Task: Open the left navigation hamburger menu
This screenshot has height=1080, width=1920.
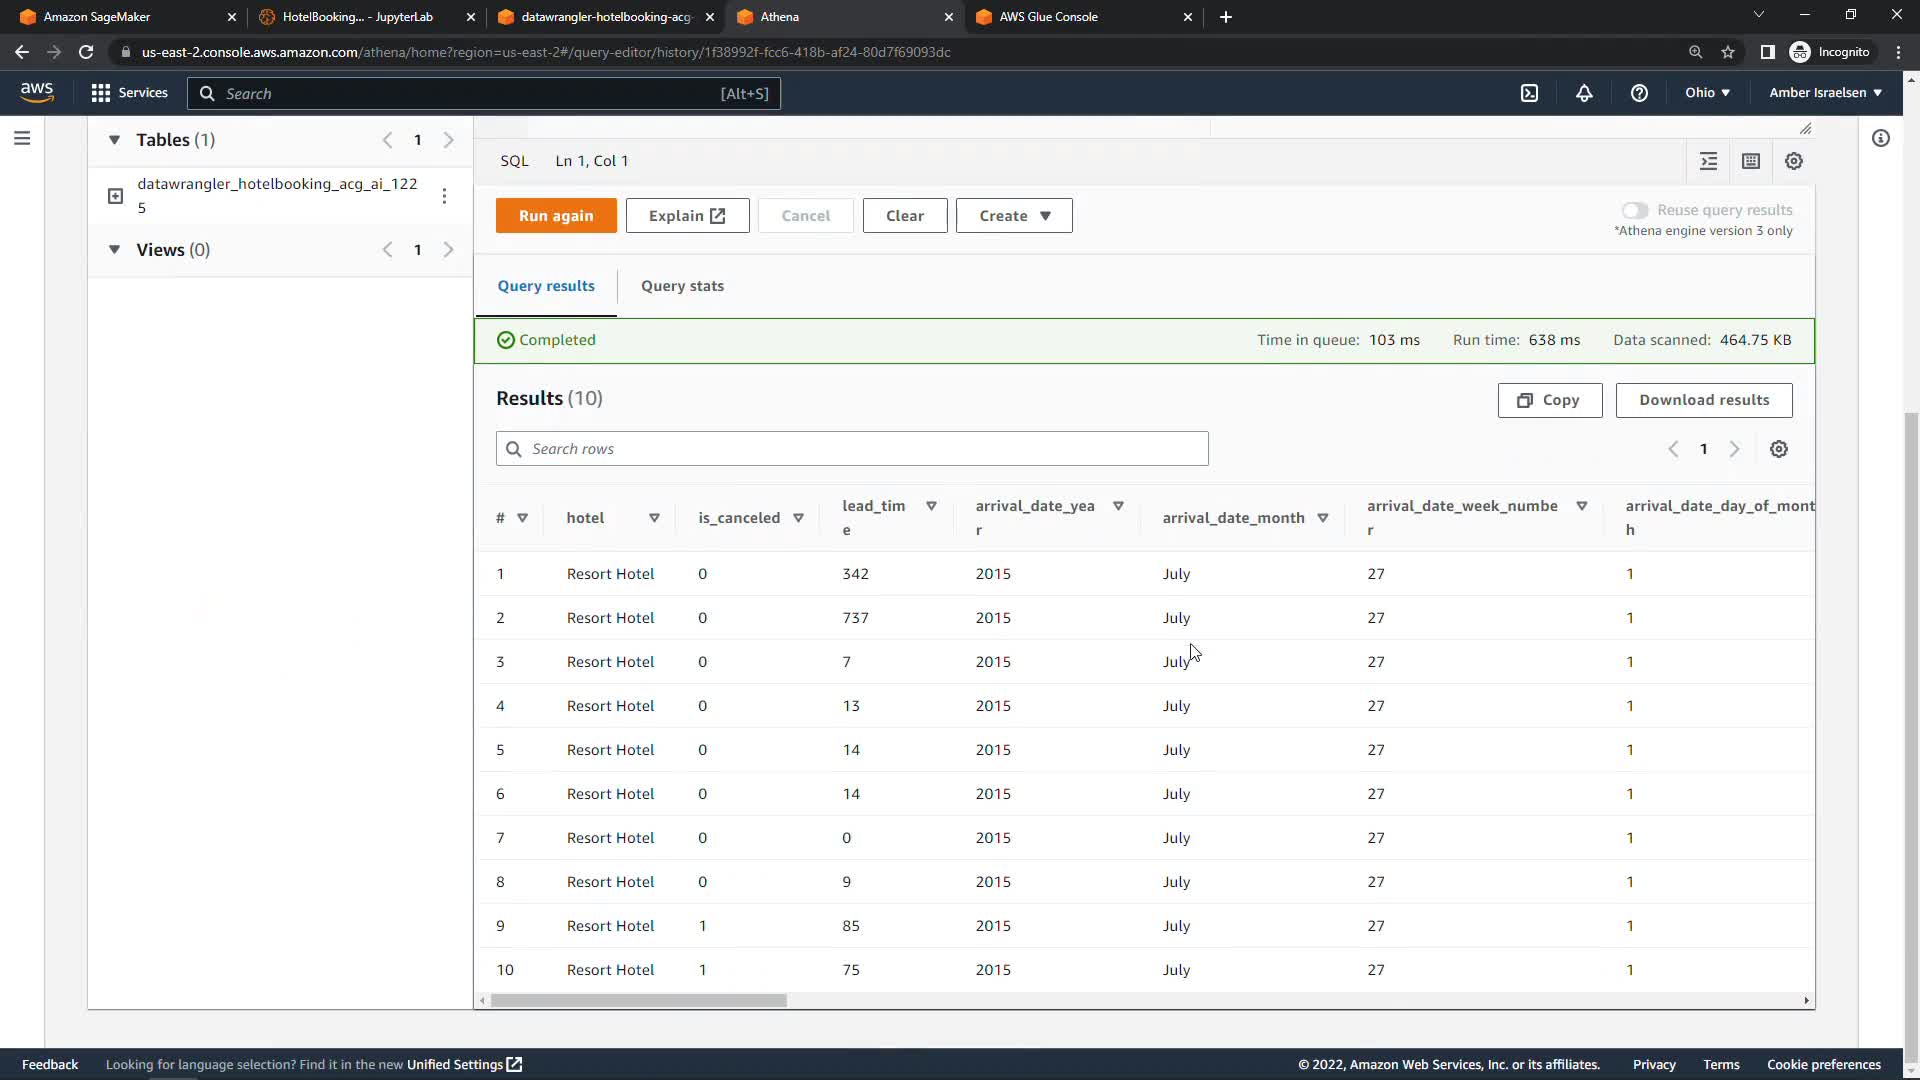Action: point(22,139)
